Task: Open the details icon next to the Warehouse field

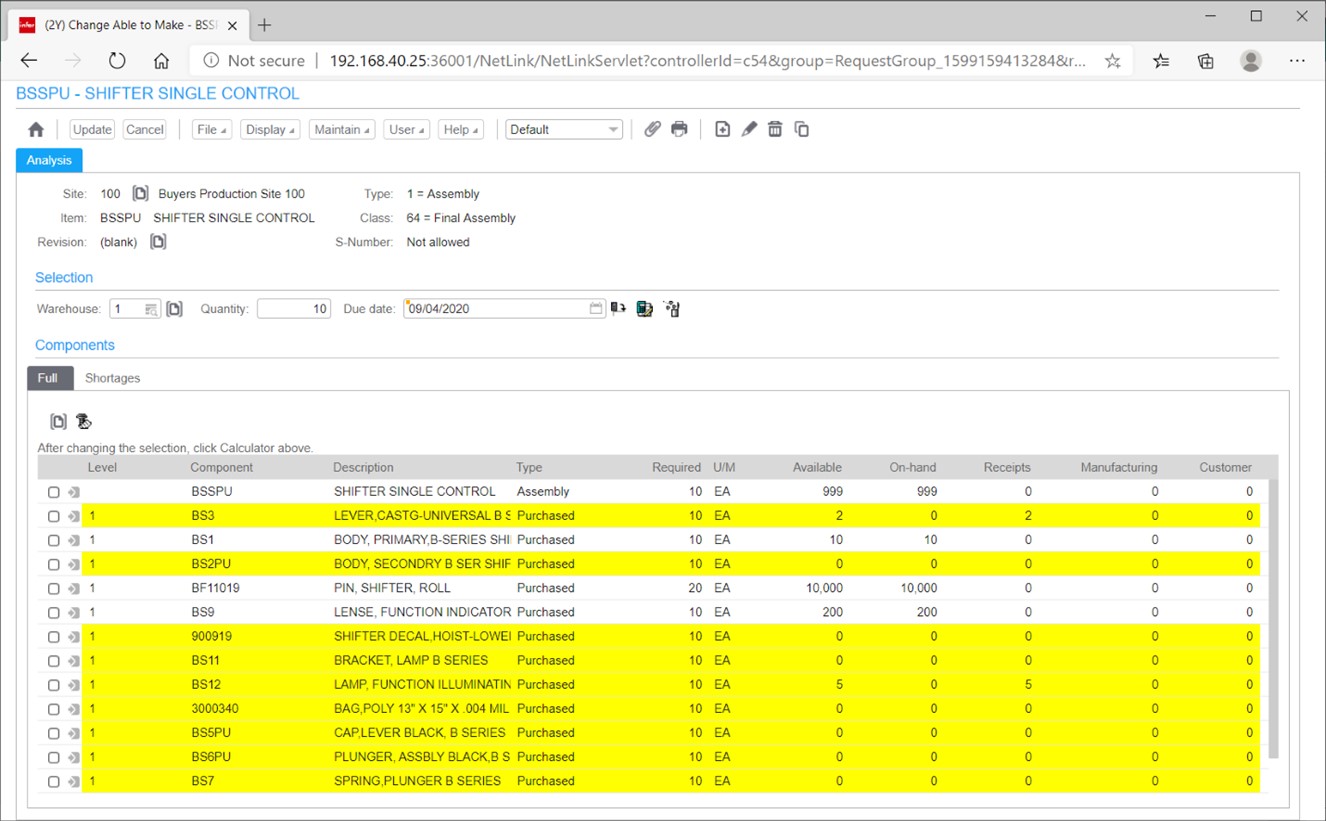Action: click(174, 309)
